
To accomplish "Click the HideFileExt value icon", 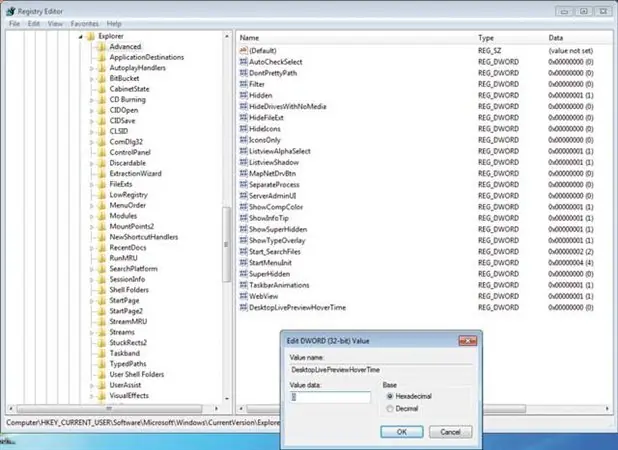I will [x=244, y=117].
